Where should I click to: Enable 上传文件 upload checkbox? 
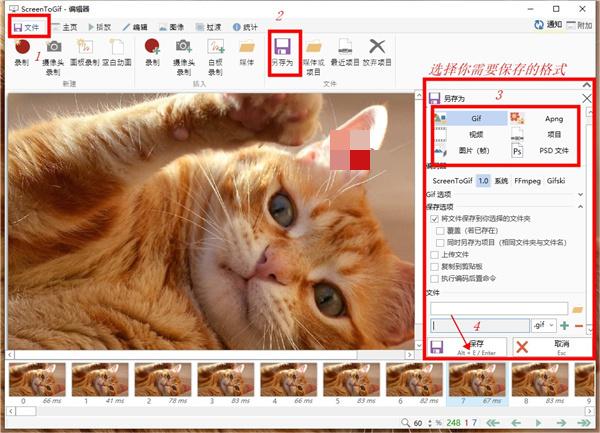434,255
